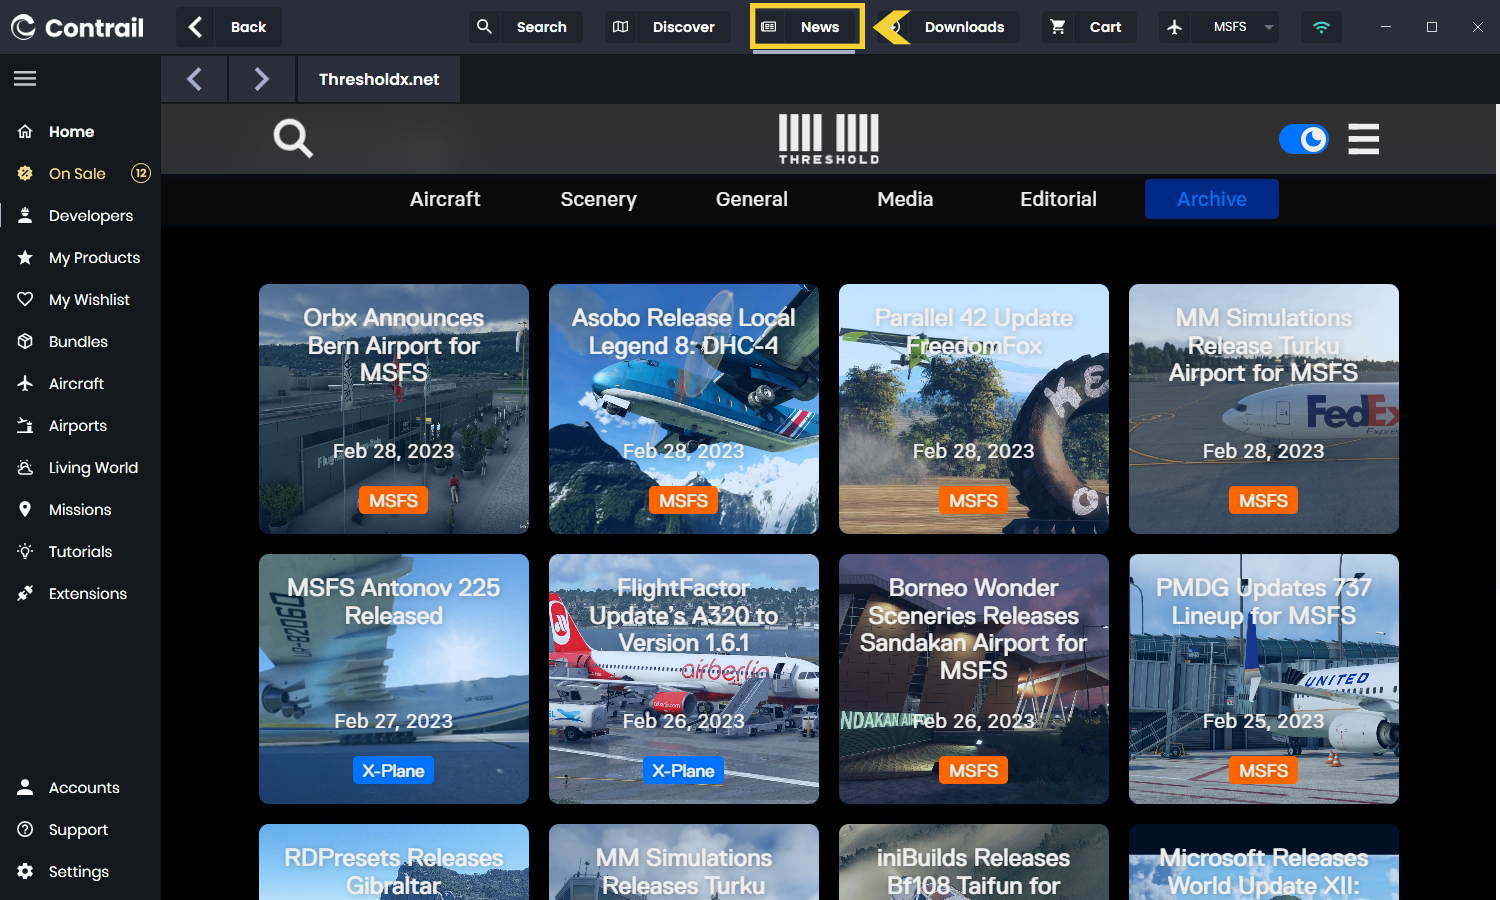Toggle the dark mode switch

(1303, 139)
